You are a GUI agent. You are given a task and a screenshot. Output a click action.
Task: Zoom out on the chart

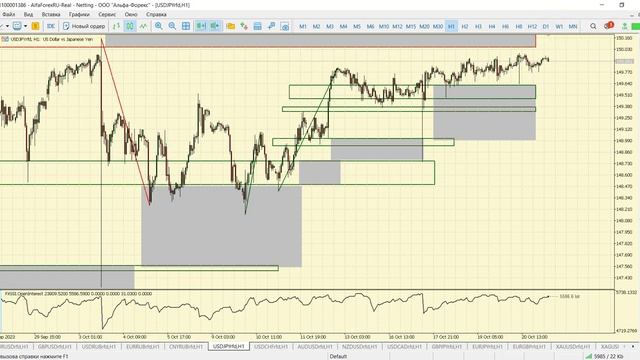[x=172, y=26]
